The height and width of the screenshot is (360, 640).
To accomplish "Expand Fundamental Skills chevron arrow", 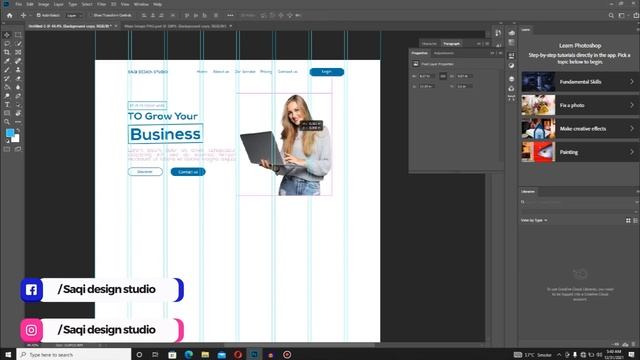I will tap(632, 82).
